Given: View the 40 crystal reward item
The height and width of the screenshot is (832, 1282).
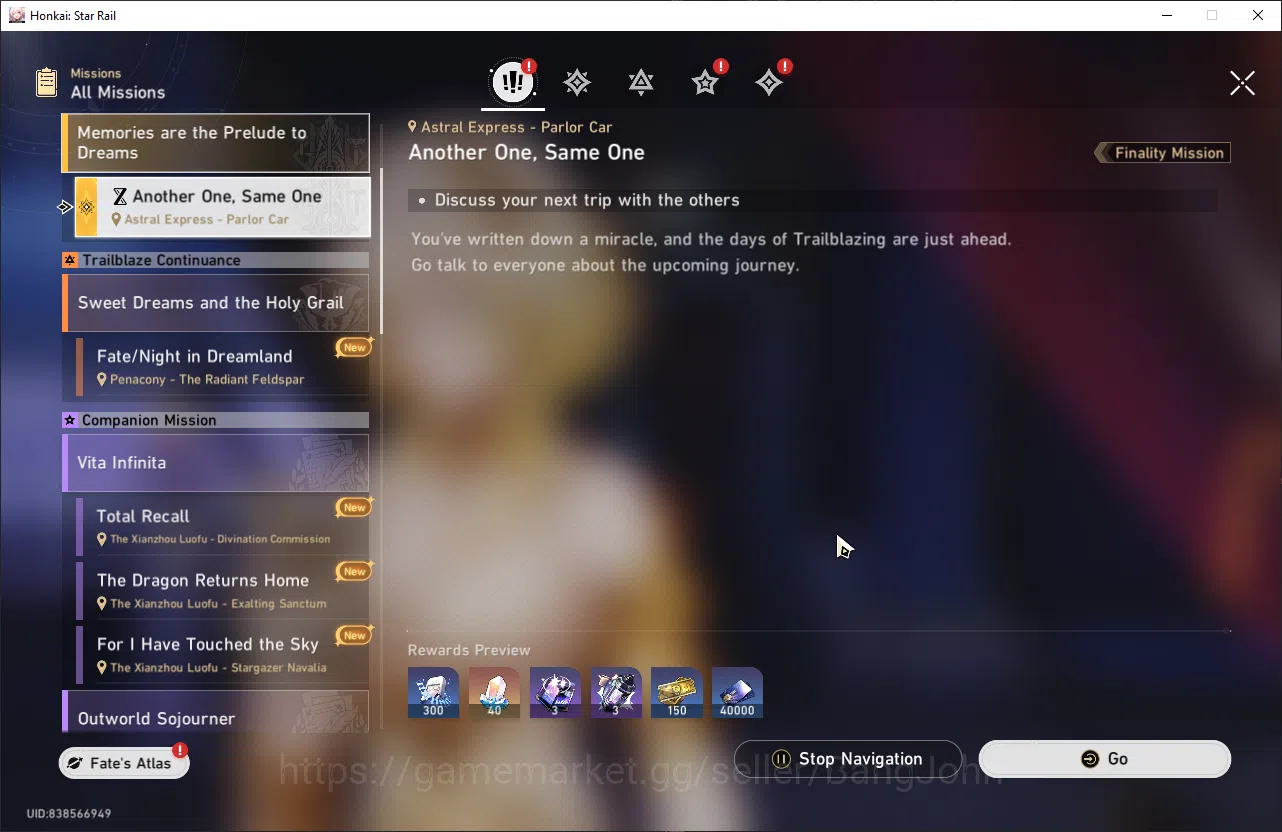Looking at the screenshot, I should coord(494,693).
